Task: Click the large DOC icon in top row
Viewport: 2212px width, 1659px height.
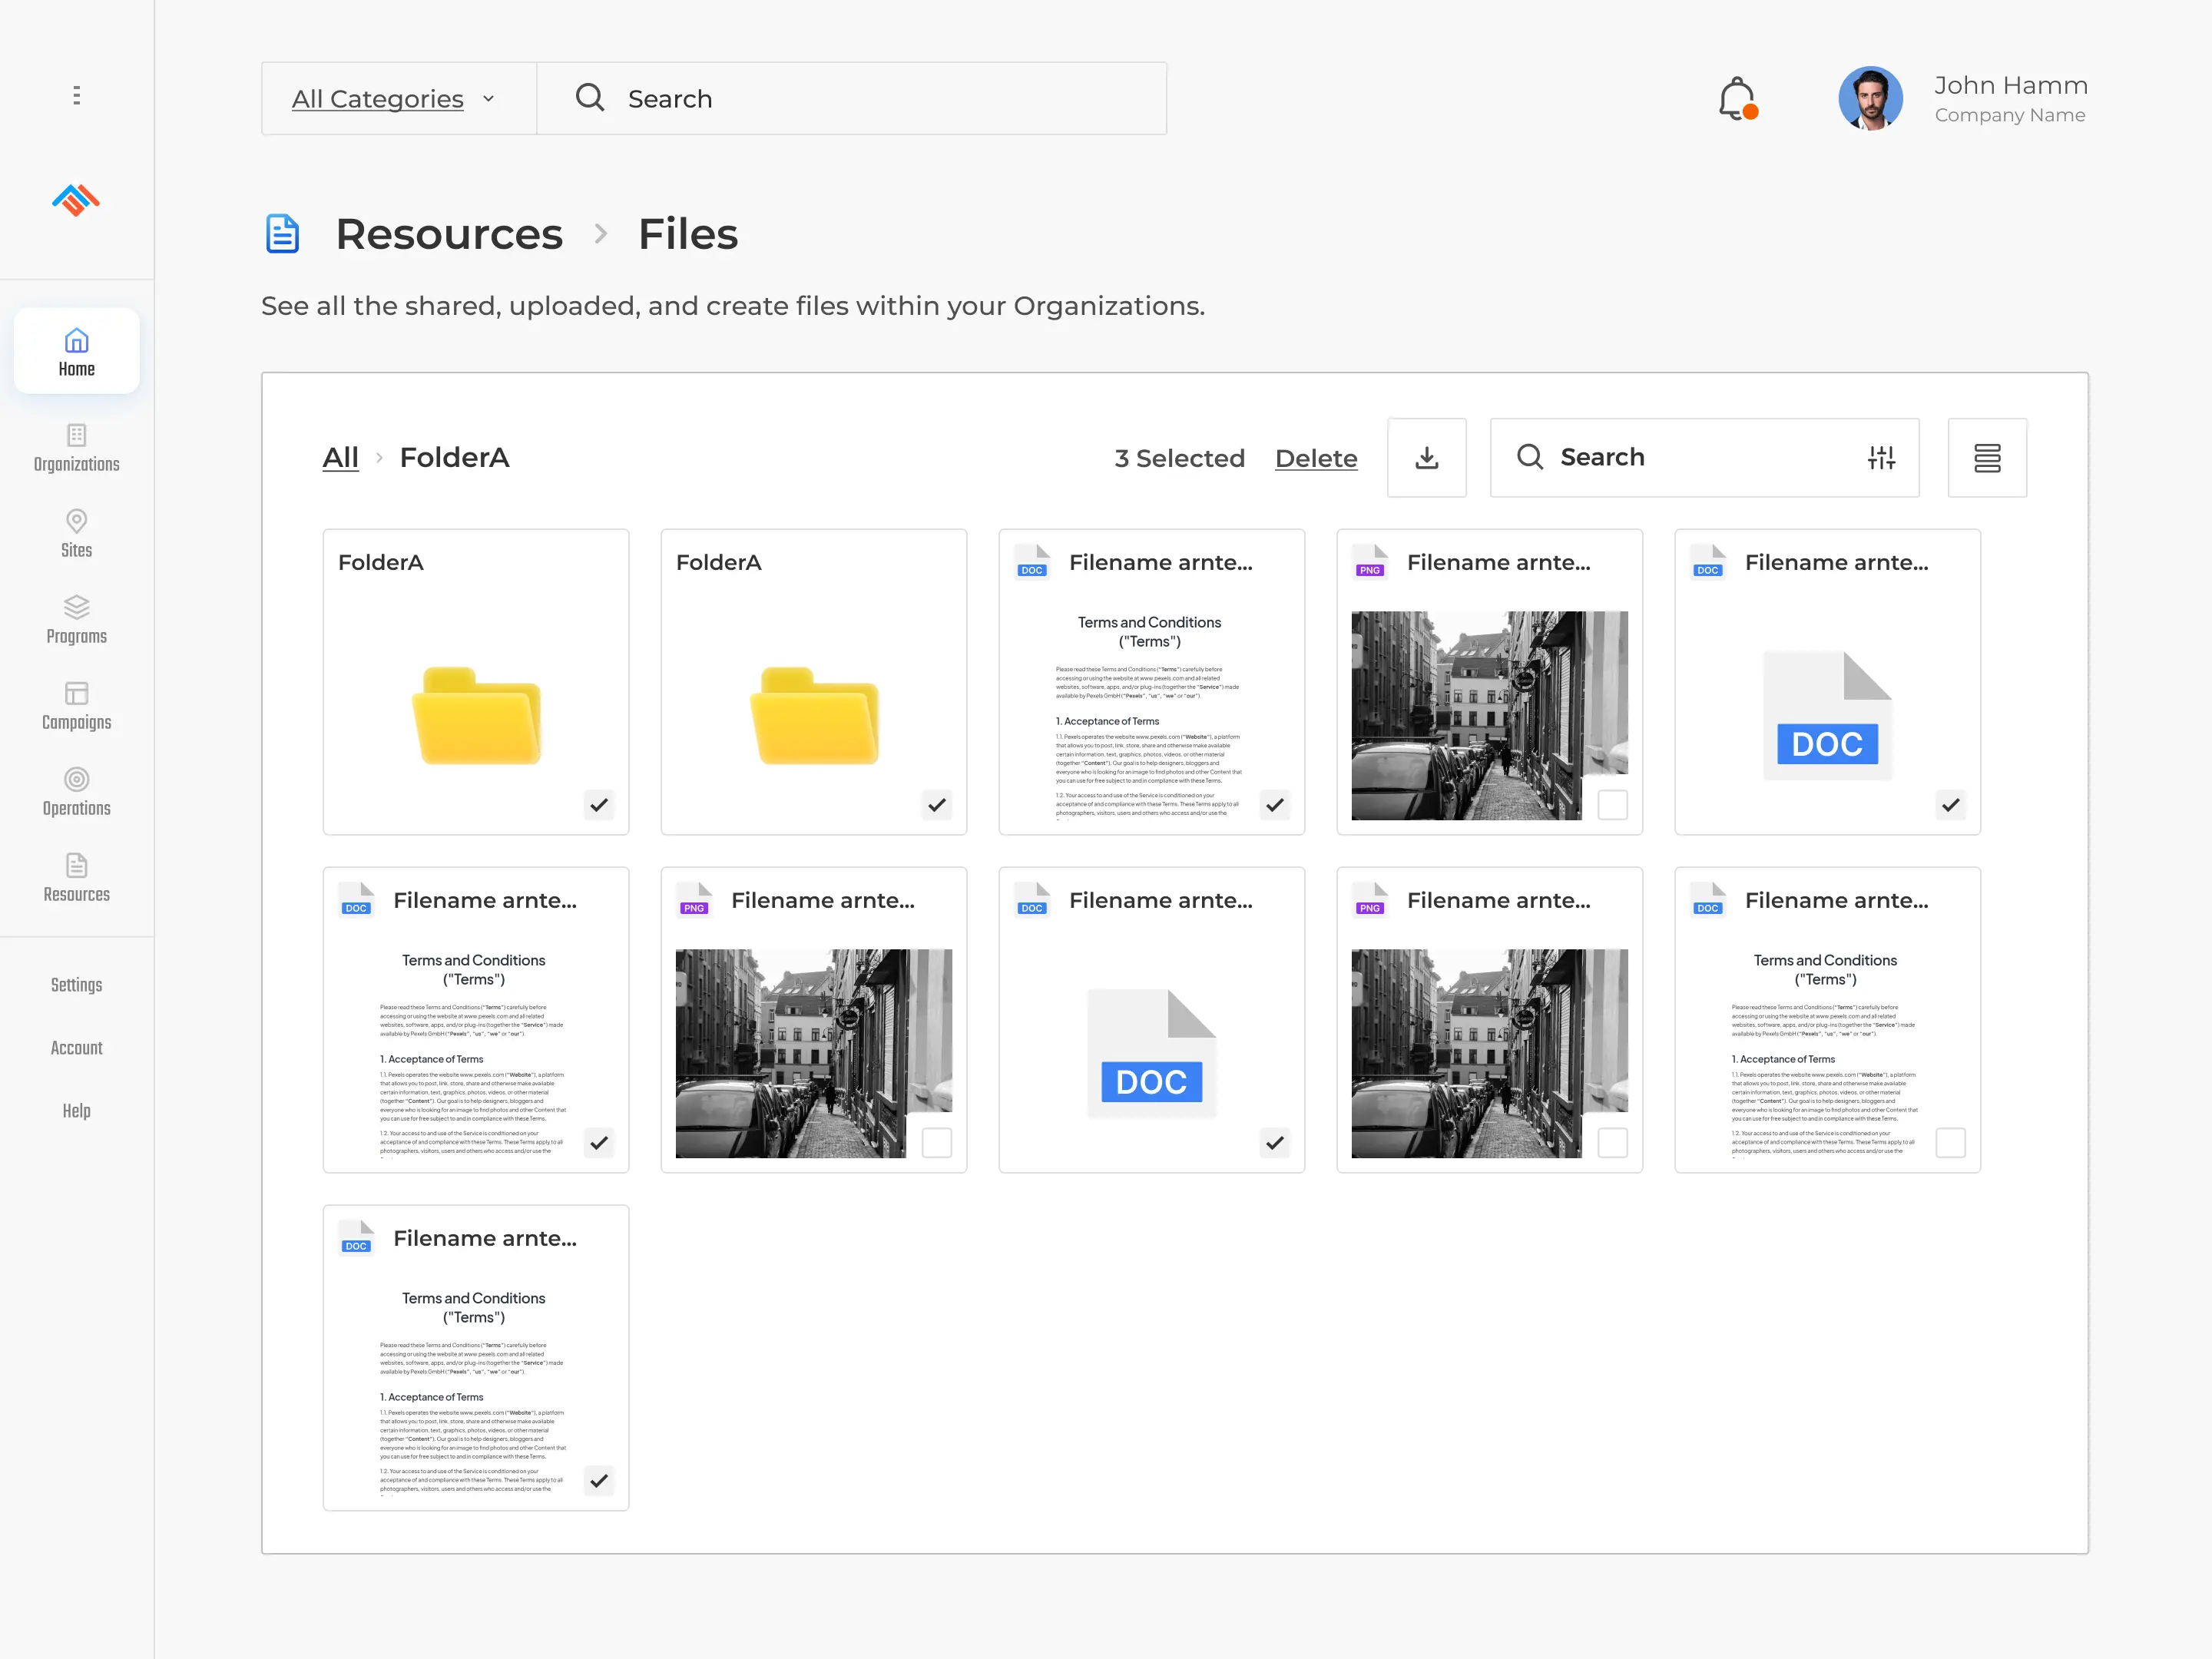Action: tap(1827, 715)
